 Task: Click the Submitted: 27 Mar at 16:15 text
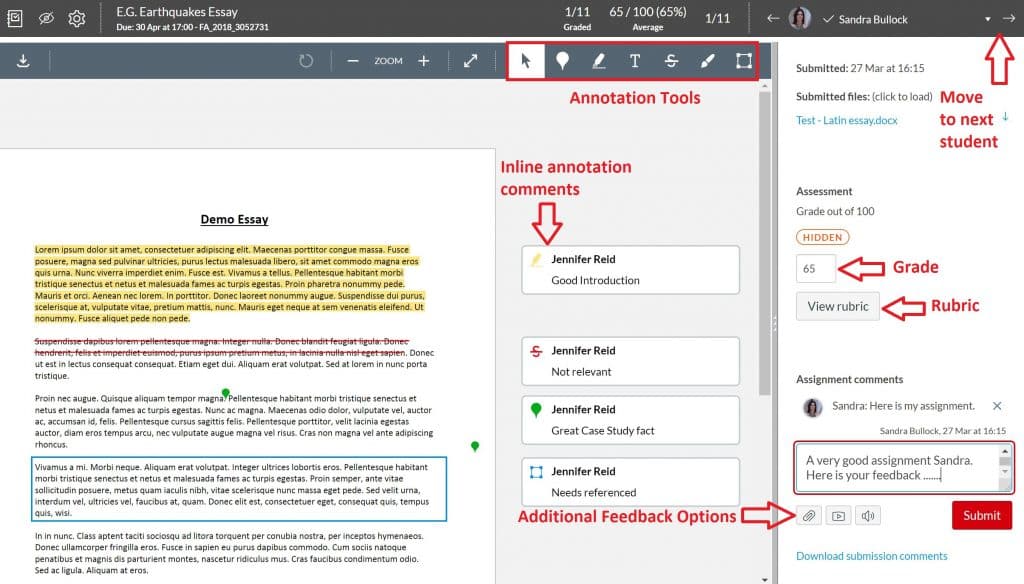(x=859, y=68)
